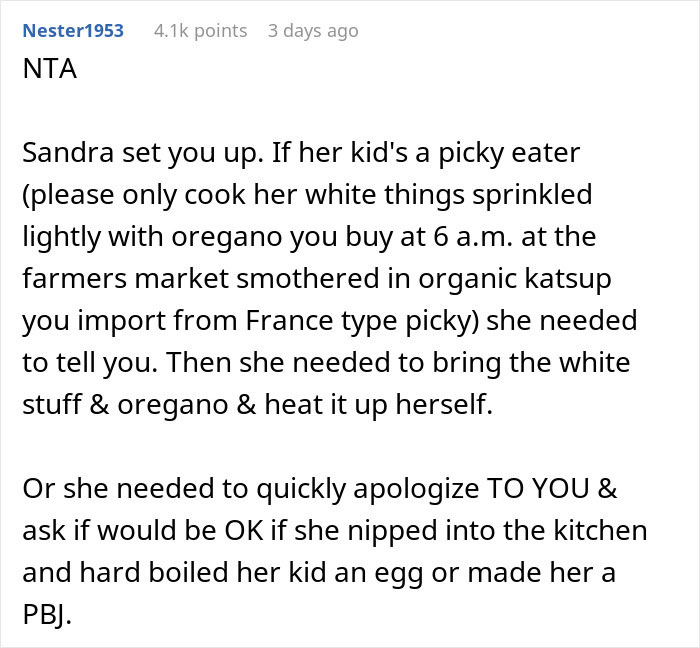Click the line beginning "(please only cook her"
The height and width of the screenshot is (648, 700).
coord(308,195)
